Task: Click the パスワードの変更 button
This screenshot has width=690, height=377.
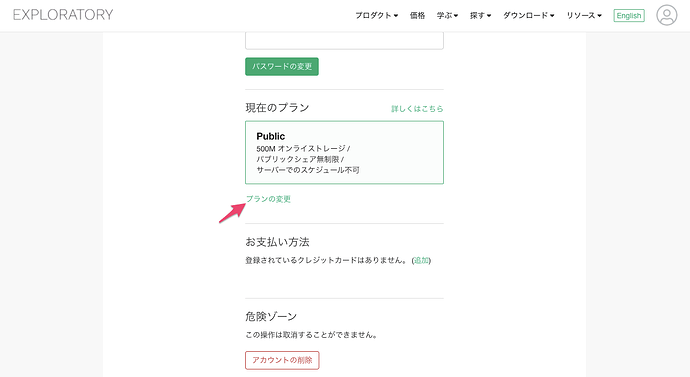Action: point(282,66)
